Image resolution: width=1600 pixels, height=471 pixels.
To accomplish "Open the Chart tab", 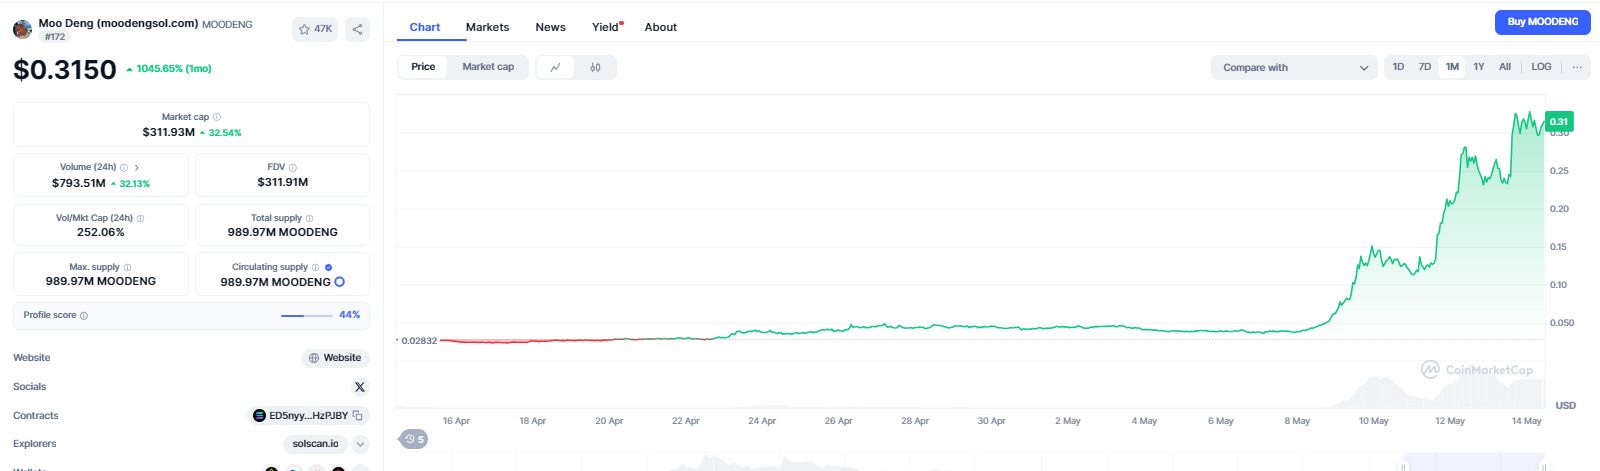I will pyautogui.click(x=425, y=27).
